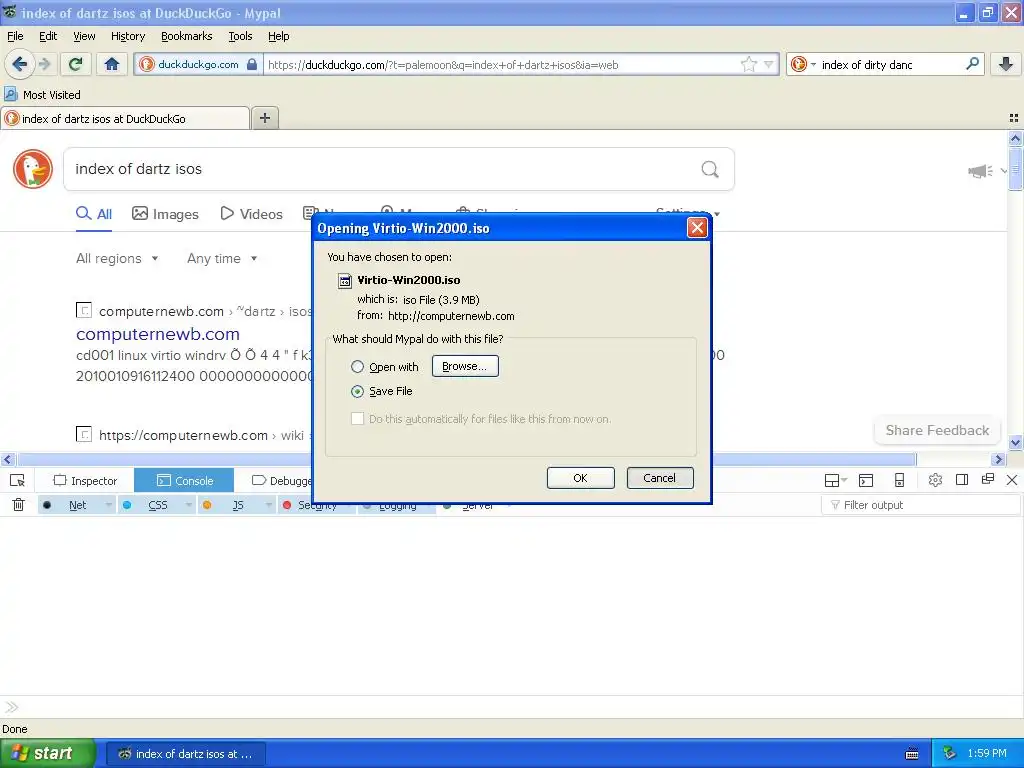This screenshot has height=768, width=1024.
Task: Click Browse to choose an application
Action: coord(465,366)
